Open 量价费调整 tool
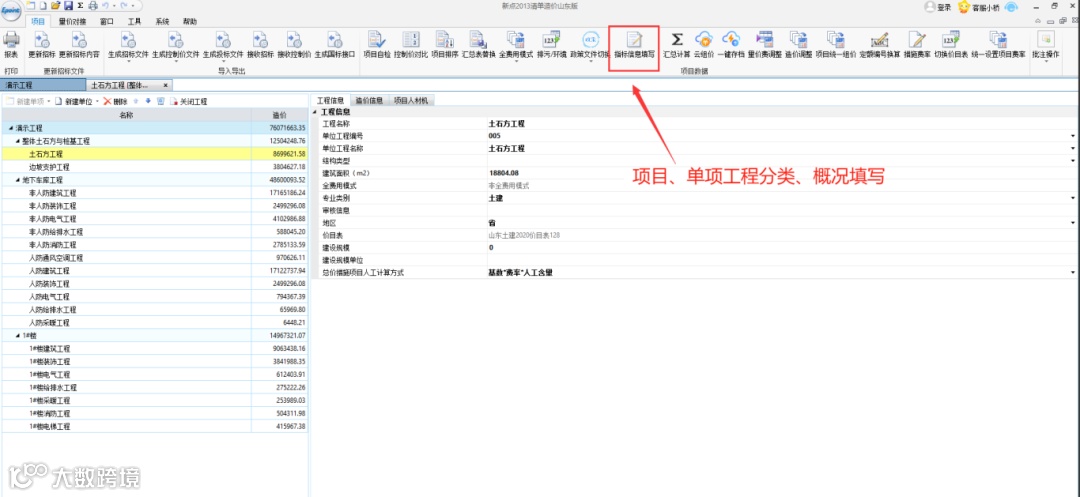 tap(765, 44)
